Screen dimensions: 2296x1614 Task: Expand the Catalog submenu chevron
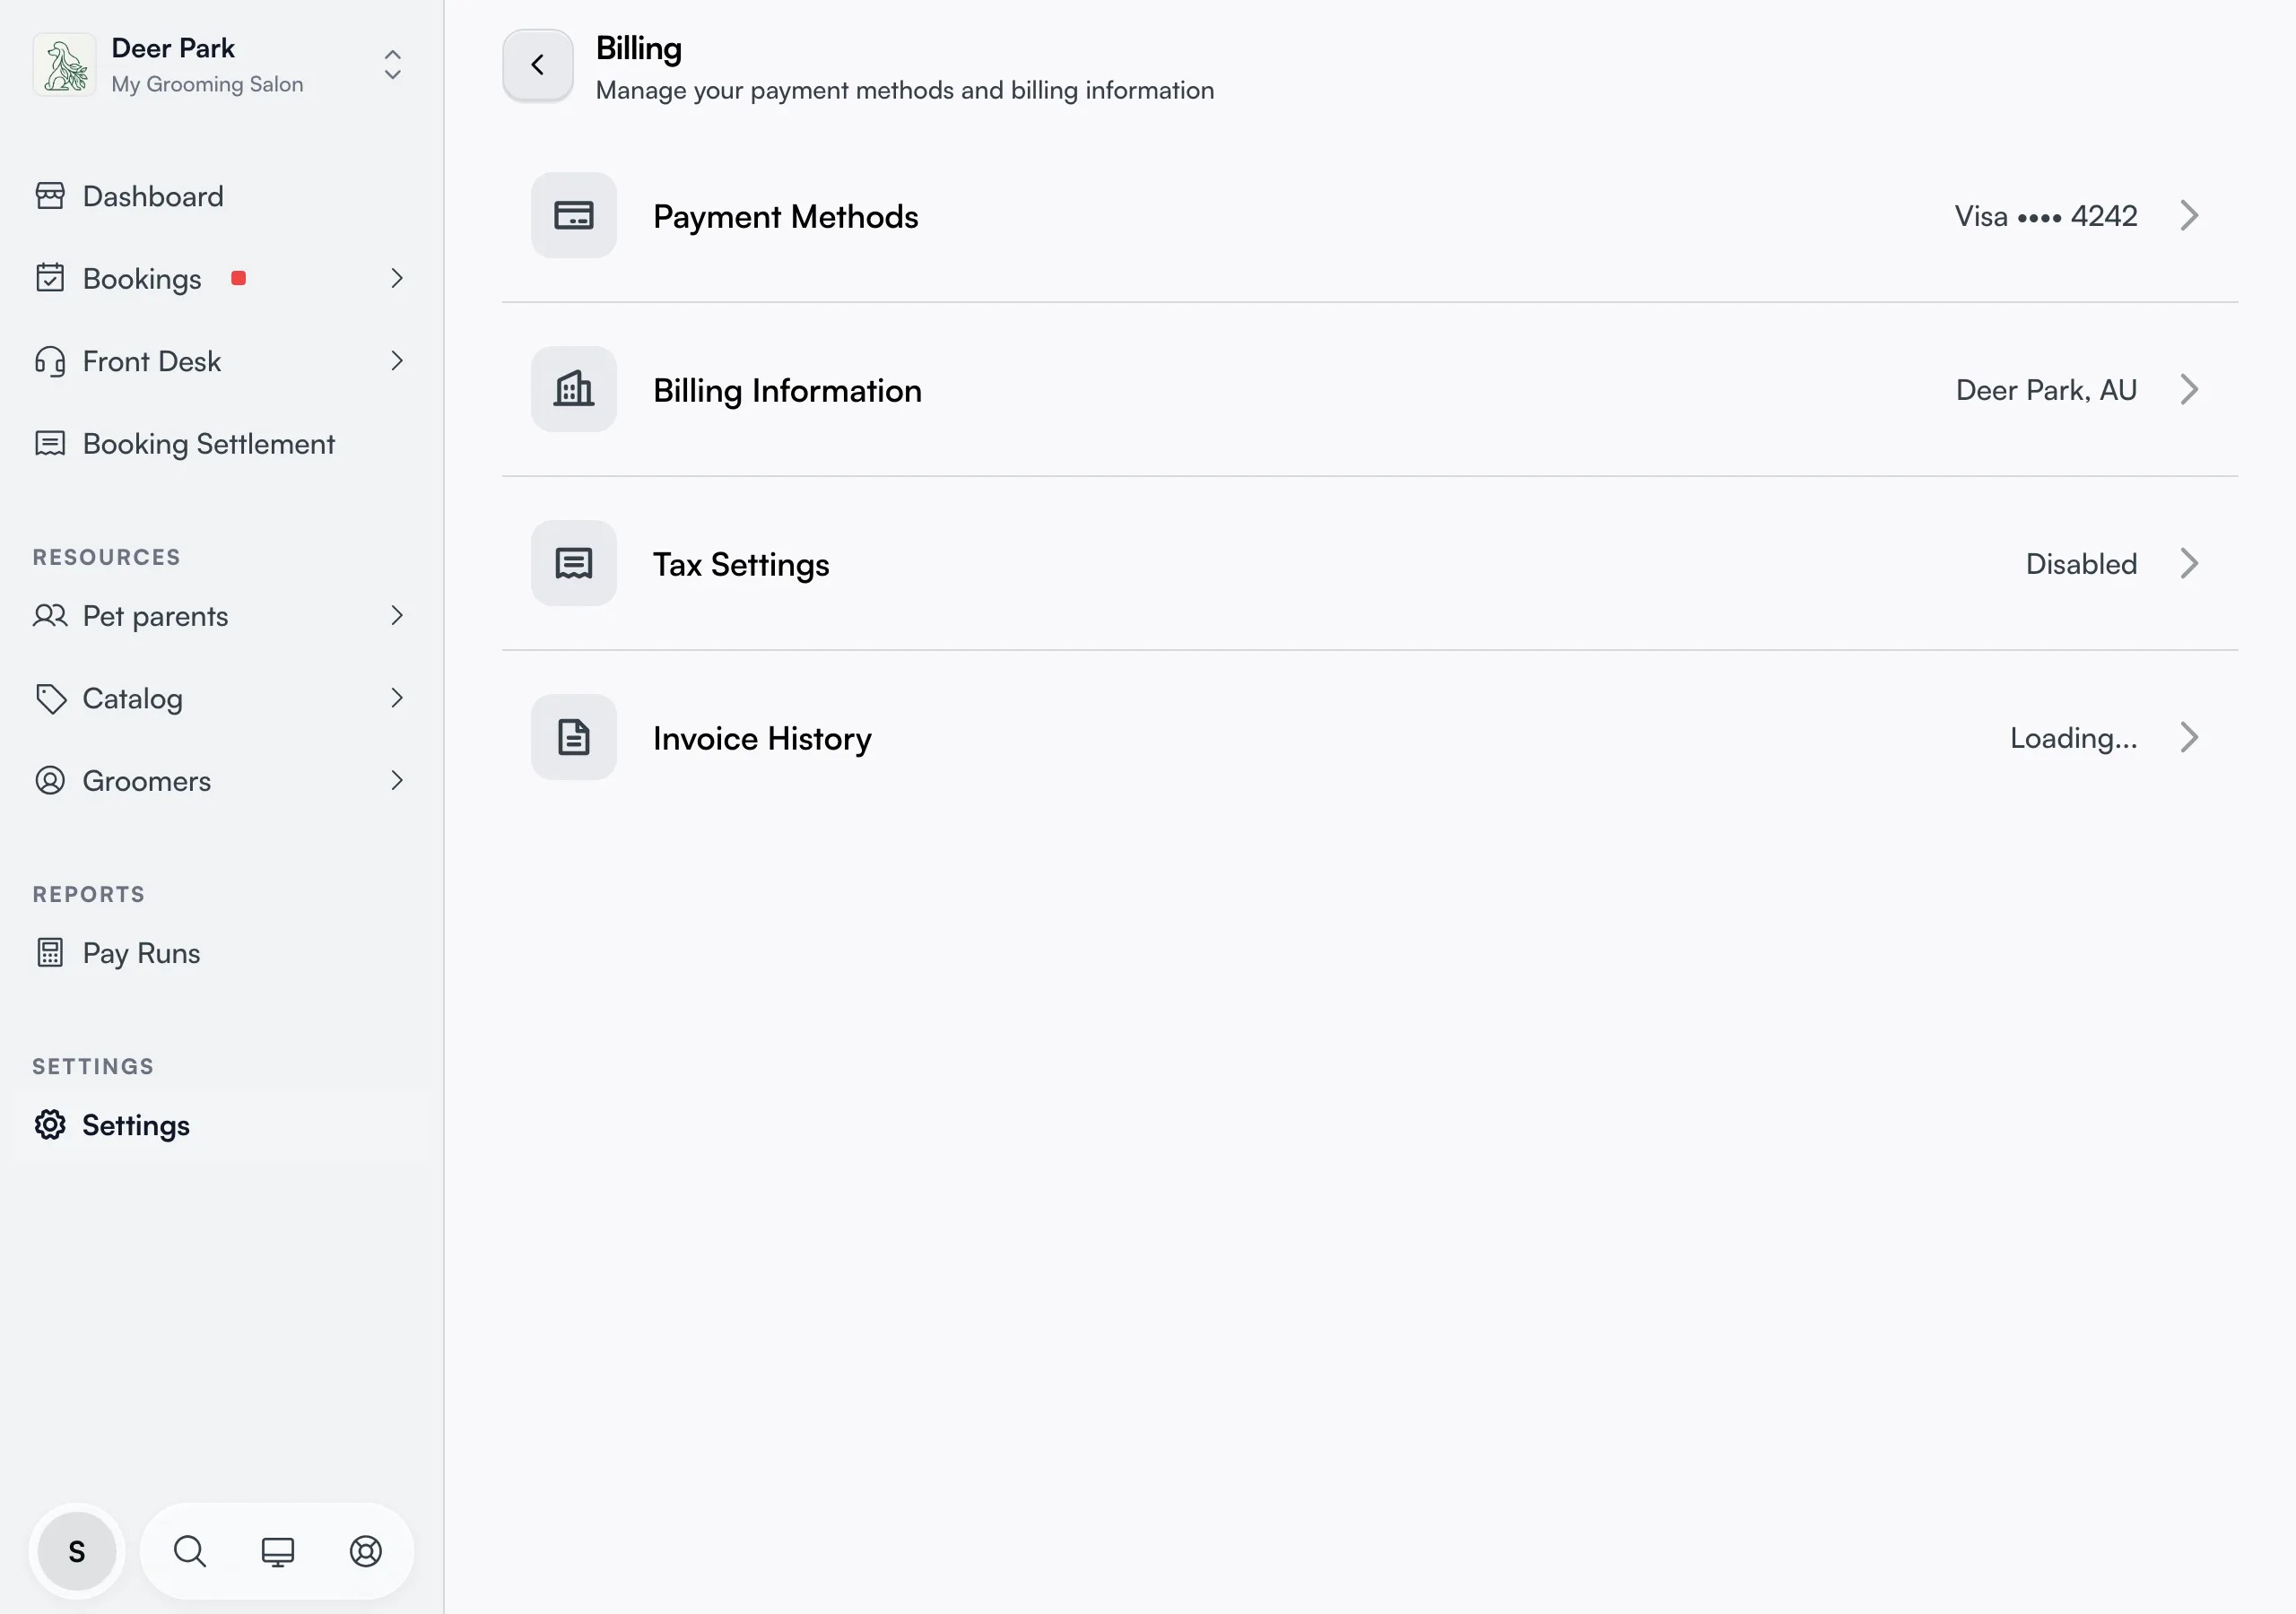tap(397, 698)
